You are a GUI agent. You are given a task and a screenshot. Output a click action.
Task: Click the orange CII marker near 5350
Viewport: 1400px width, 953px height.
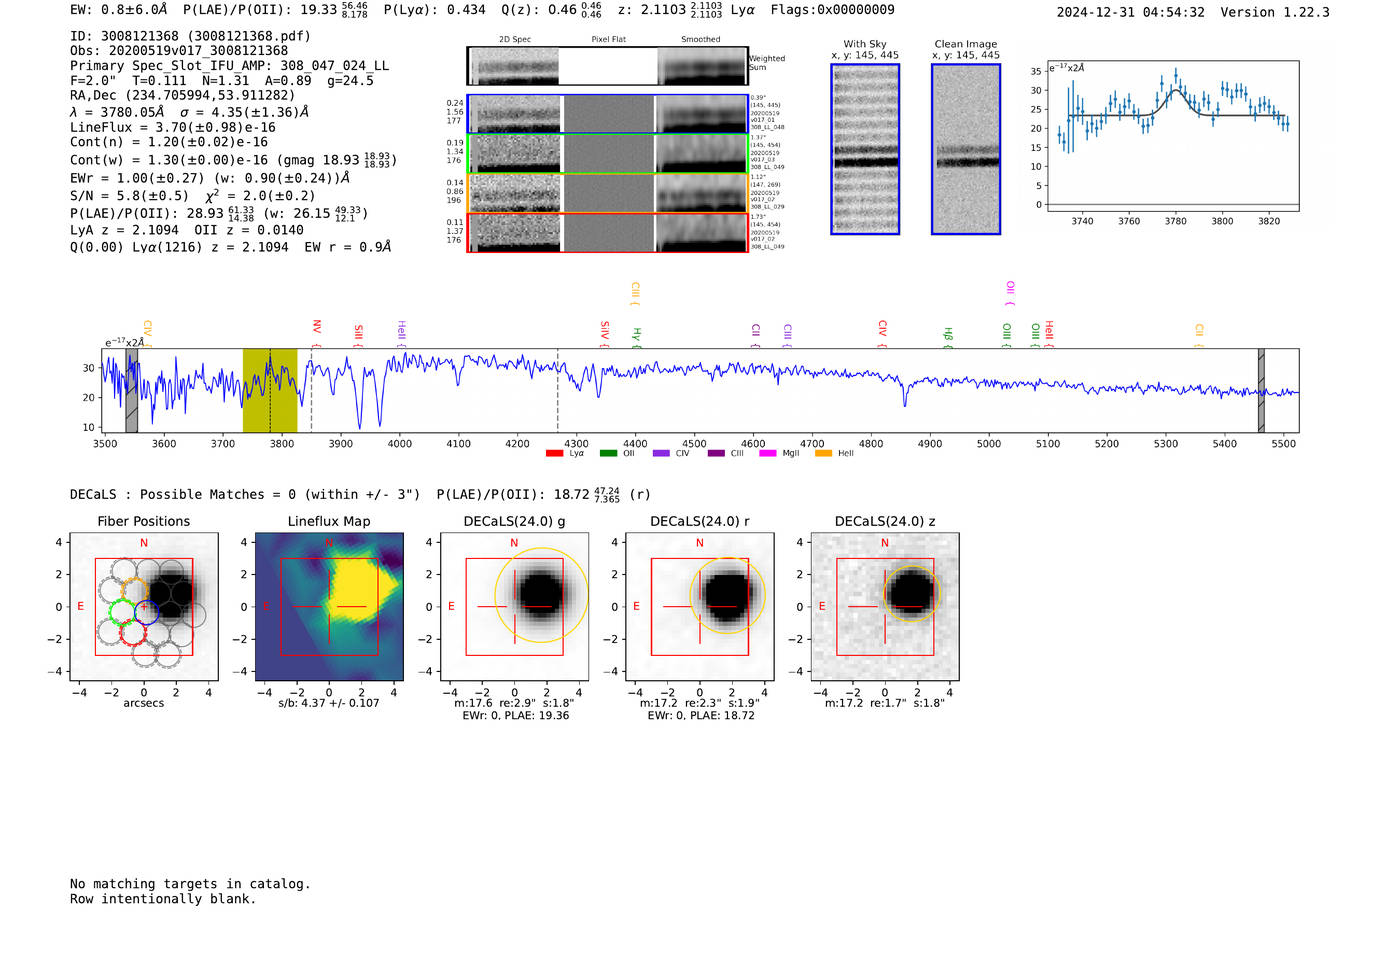1199,335
